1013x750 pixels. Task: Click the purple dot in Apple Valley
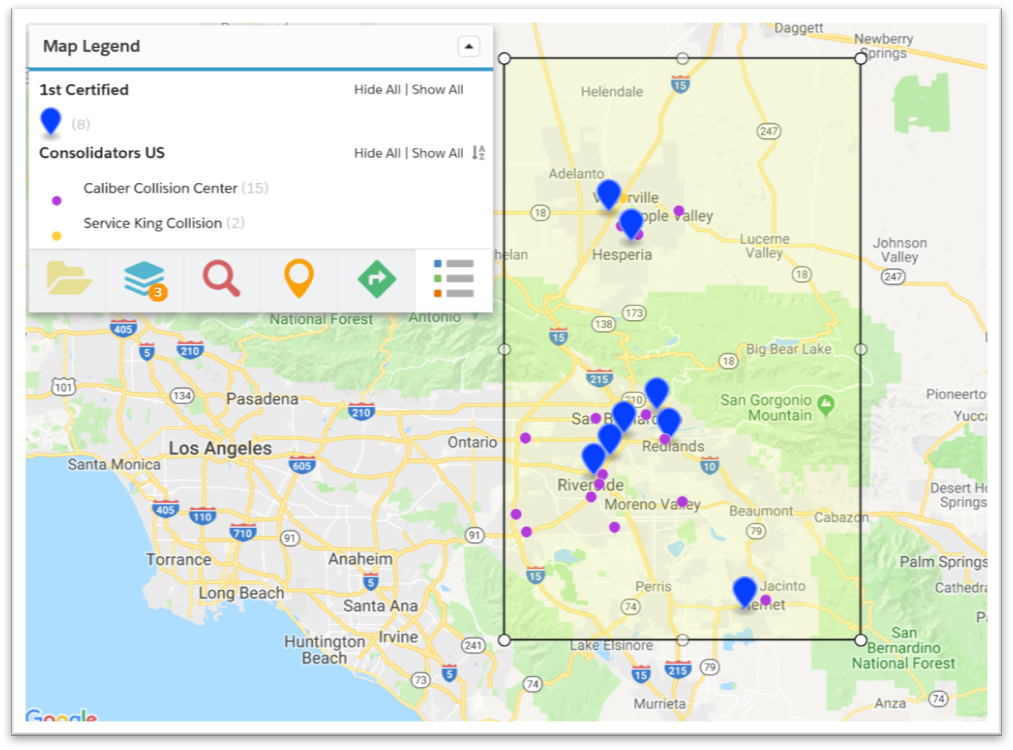[678, 211]
